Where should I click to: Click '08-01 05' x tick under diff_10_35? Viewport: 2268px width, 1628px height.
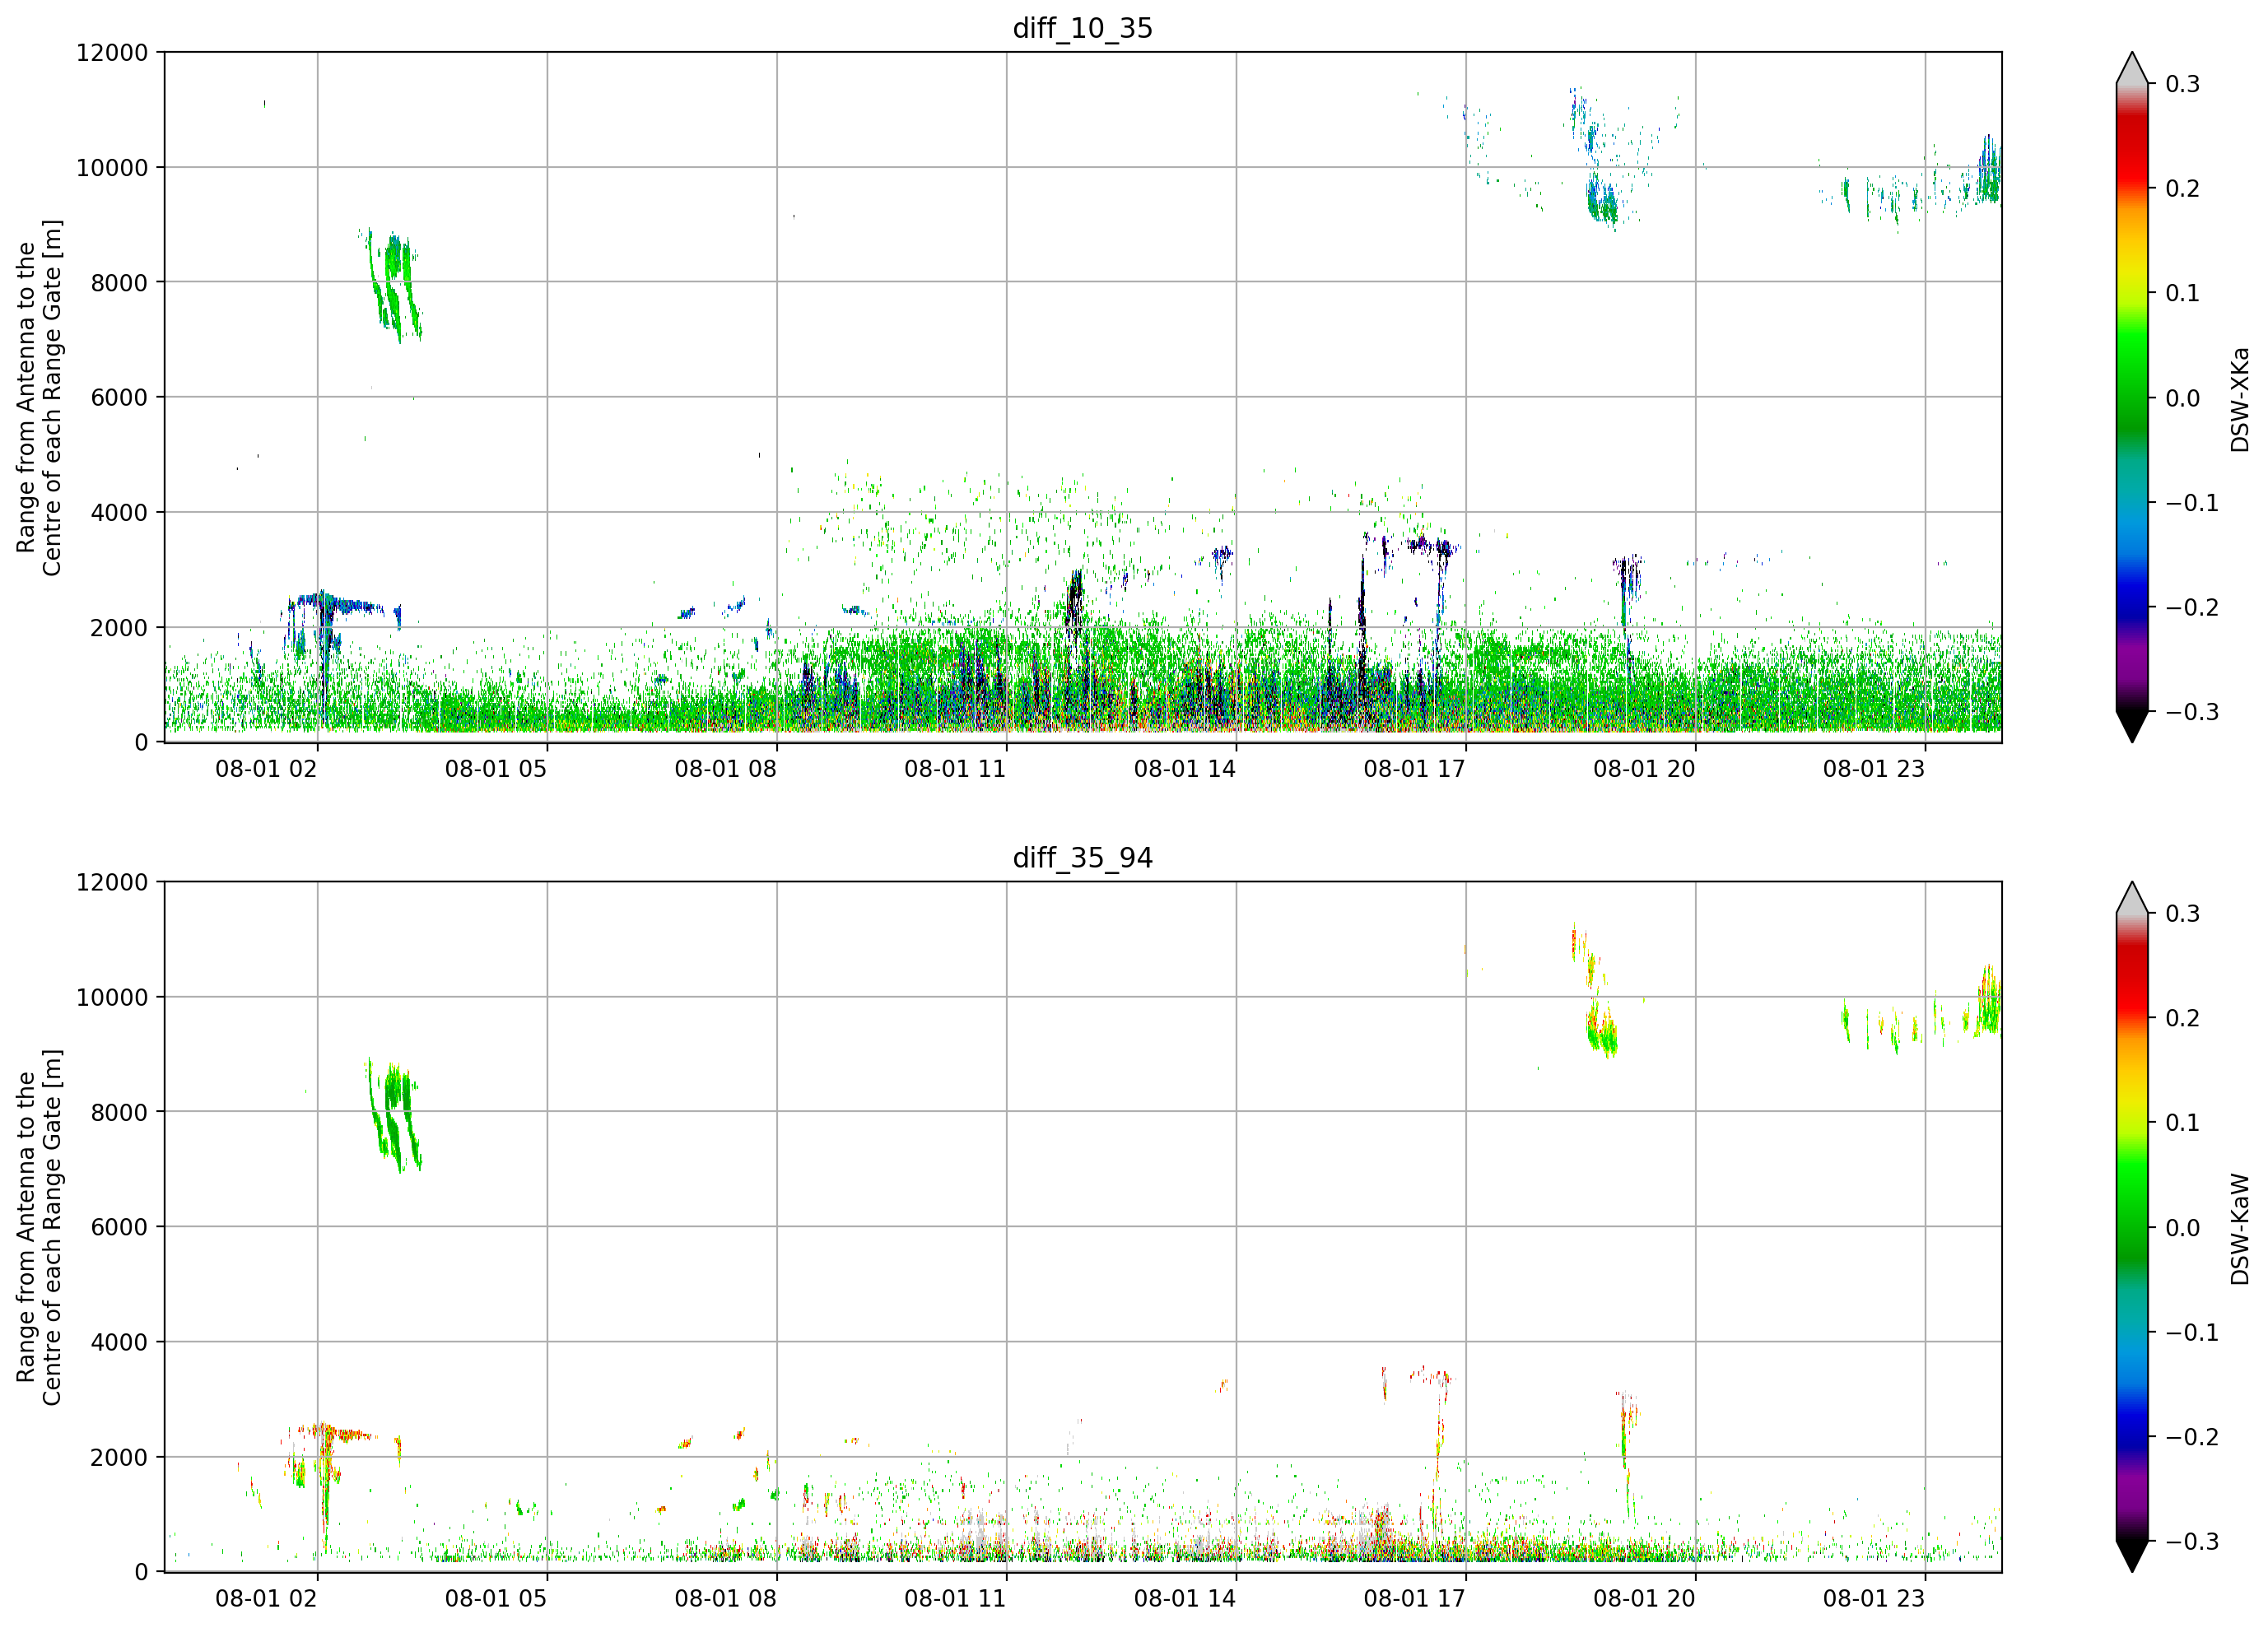496,769
